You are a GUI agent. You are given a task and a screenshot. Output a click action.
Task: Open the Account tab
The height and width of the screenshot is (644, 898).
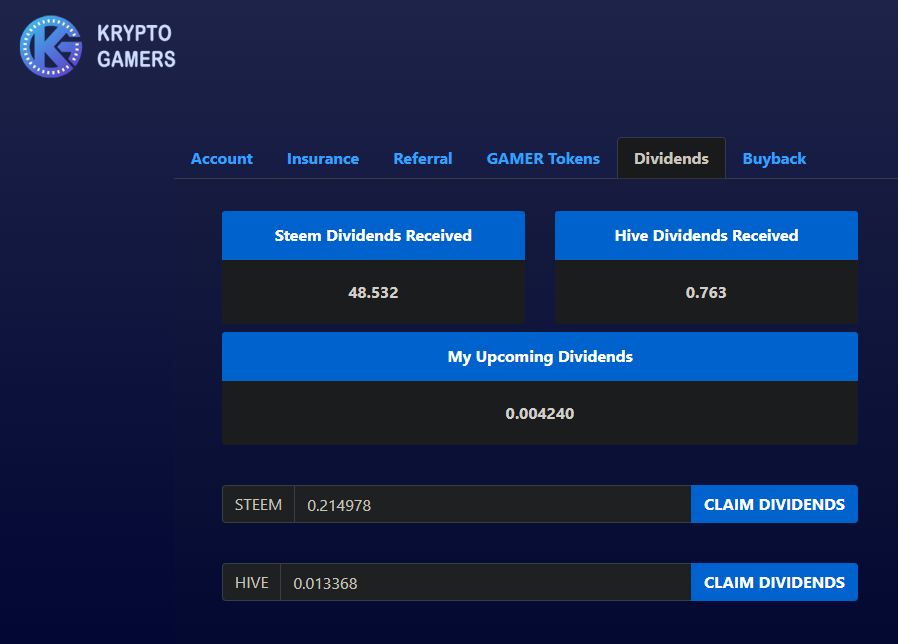pyautogui.click(x=222, y=159)
